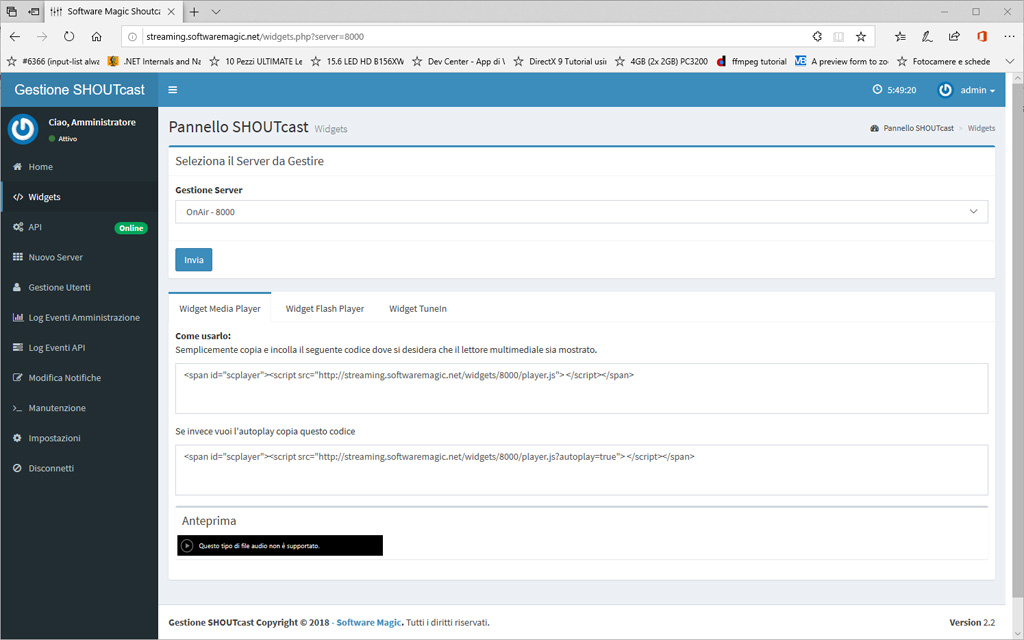Click the Nuovo Server grid icon
Screen dimensions: 1024x640
[18, 257]
